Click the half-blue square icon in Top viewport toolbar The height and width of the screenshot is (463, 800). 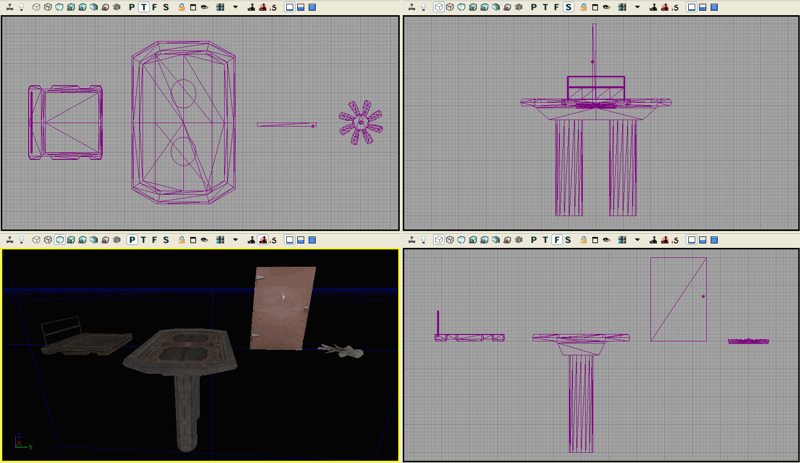301,7
